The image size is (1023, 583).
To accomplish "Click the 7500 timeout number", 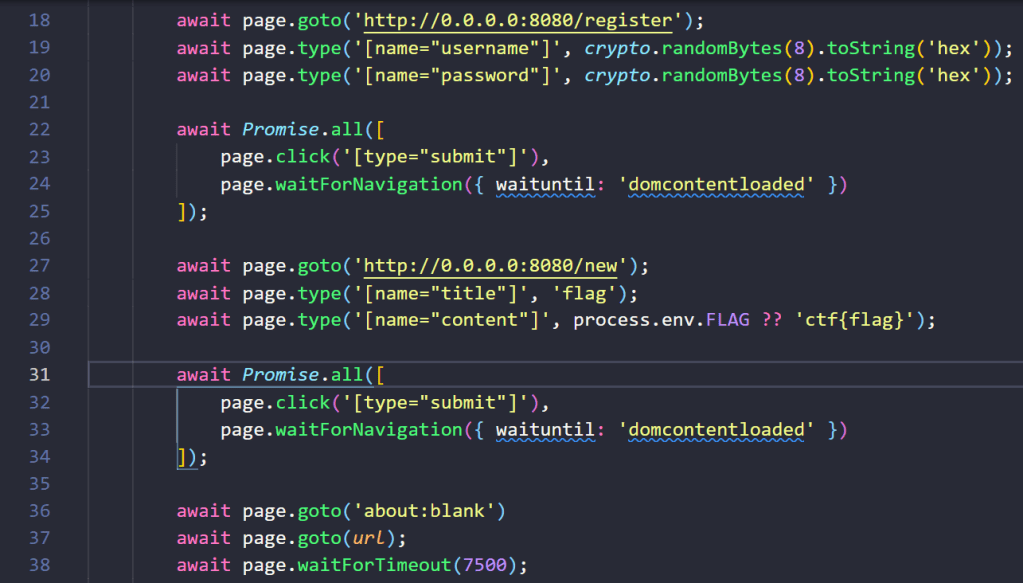I will pyautogui.click(x=484, y=565).
